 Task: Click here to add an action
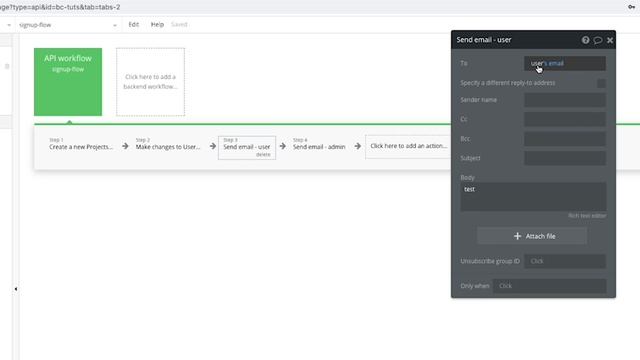pos(408,146)
